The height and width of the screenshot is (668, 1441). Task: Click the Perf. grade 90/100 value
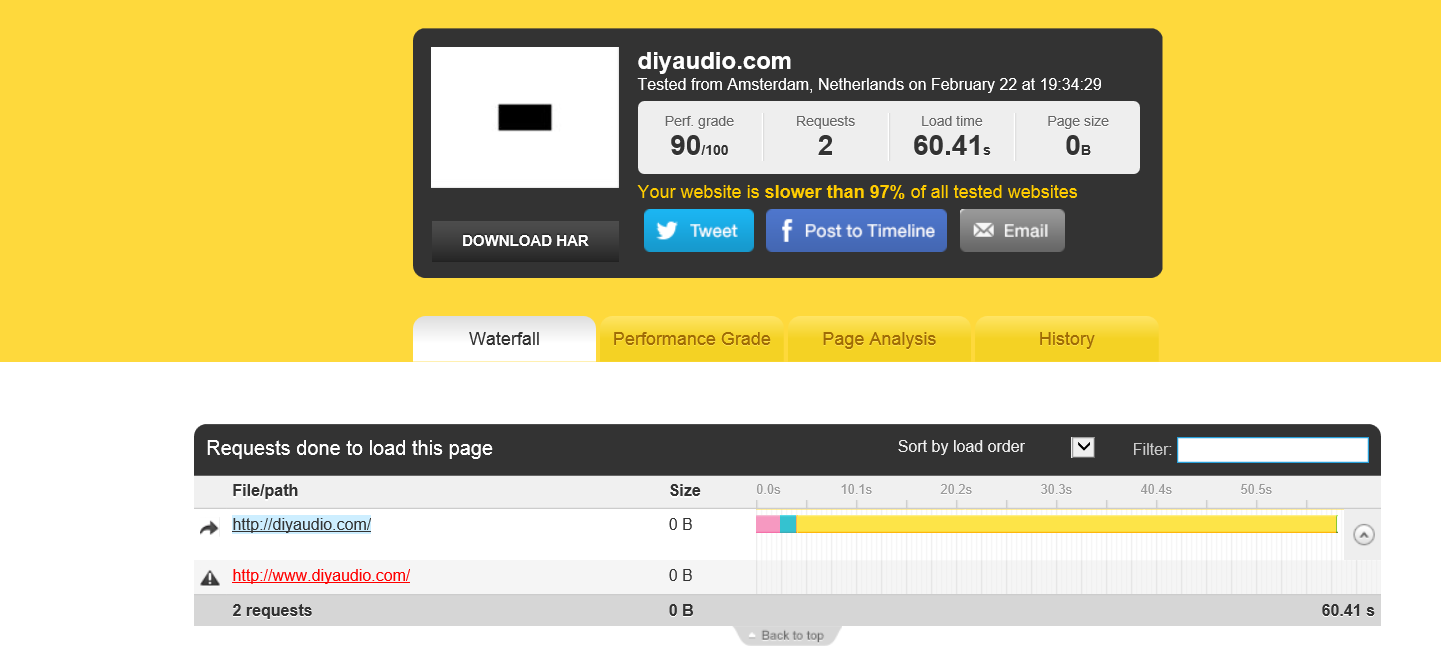coord(699,147)
